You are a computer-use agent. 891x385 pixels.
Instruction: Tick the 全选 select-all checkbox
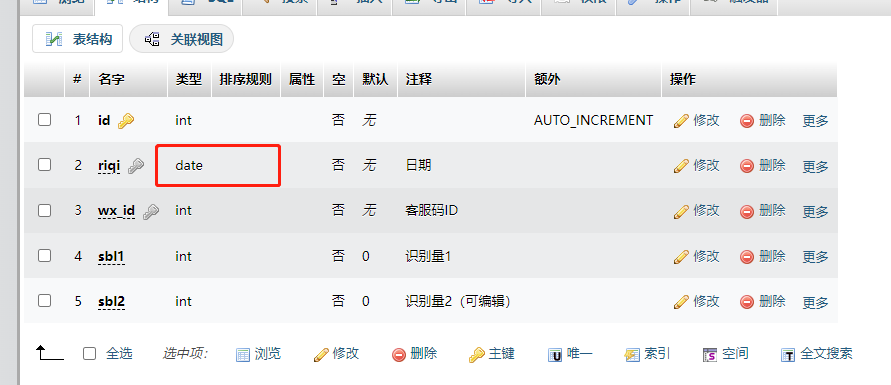point(90,354)
